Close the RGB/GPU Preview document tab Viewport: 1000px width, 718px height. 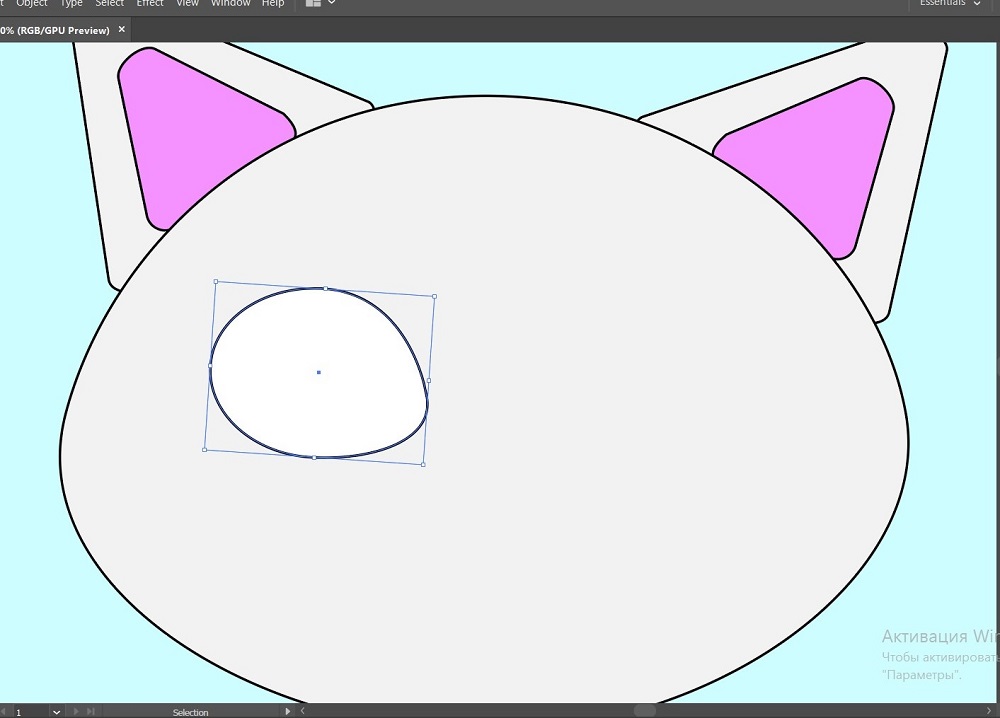pyautogui.click(x=122, y=30)
